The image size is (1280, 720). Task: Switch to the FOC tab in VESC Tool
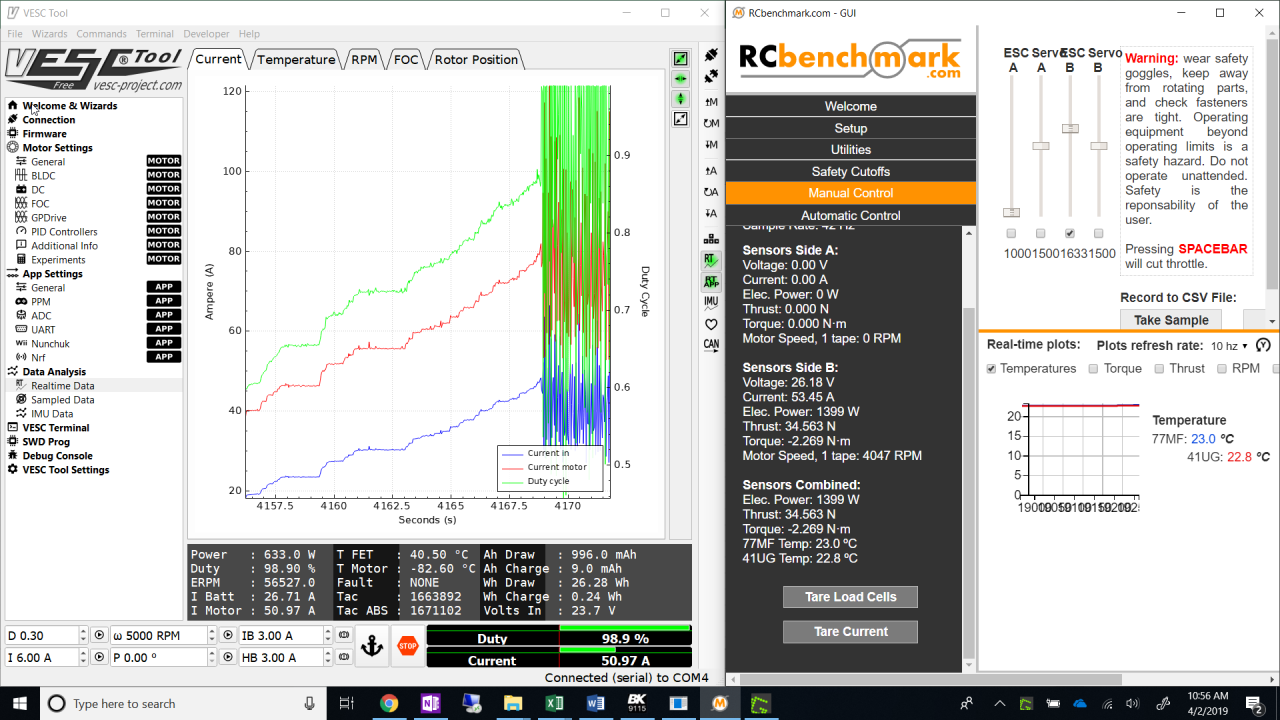(x=406, y=59)
